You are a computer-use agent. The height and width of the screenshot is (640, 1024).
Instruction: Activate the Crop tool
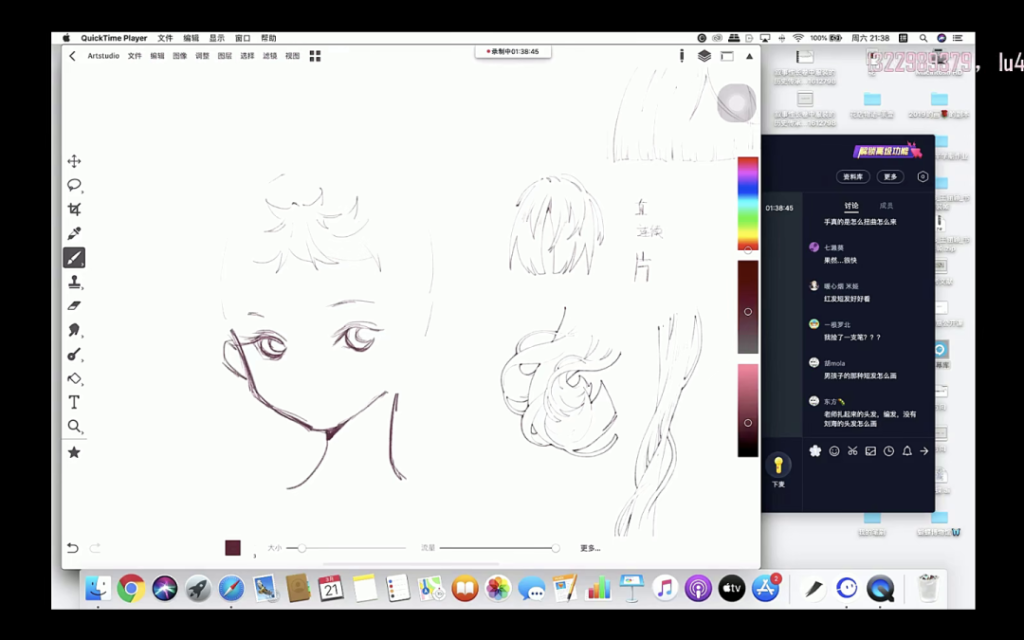[74, 209]
